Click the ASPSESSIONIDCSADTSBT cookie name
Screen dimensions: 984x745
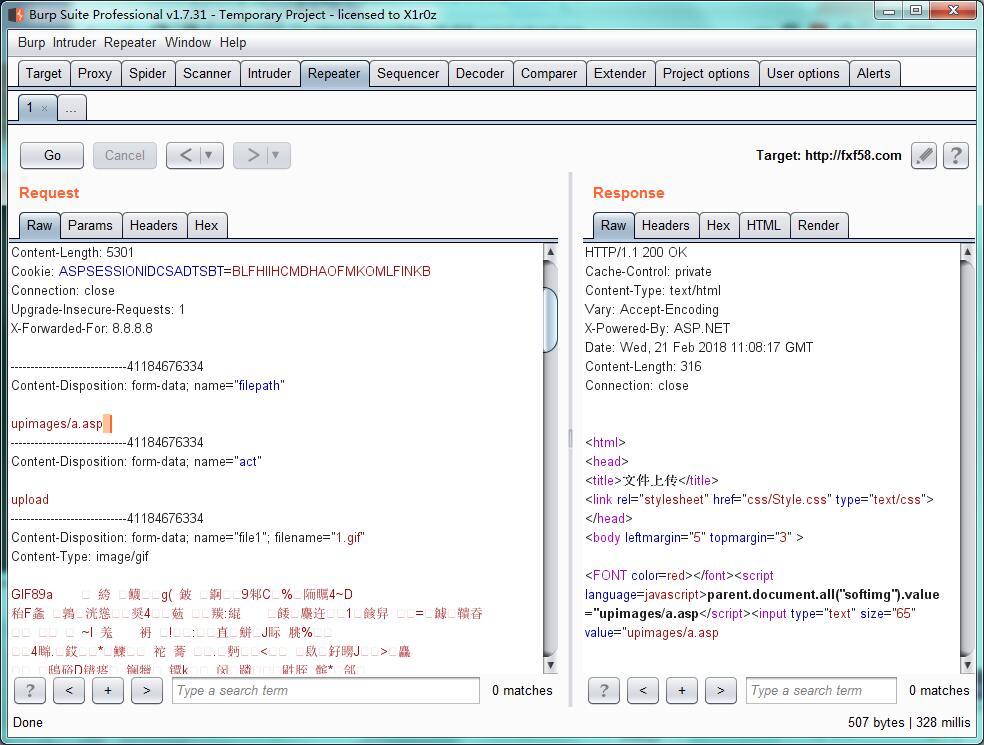coord(141,272)
